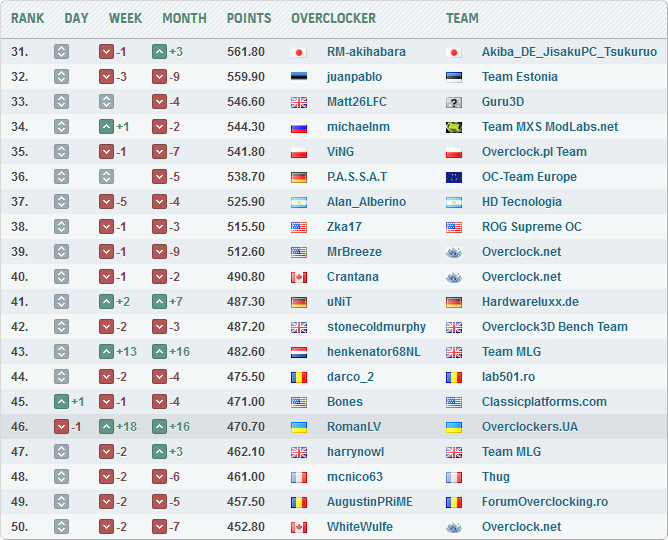The width and height of the screenshot is (668, 540).
Task: Click the TEAM column header
Action: [462, 18]
